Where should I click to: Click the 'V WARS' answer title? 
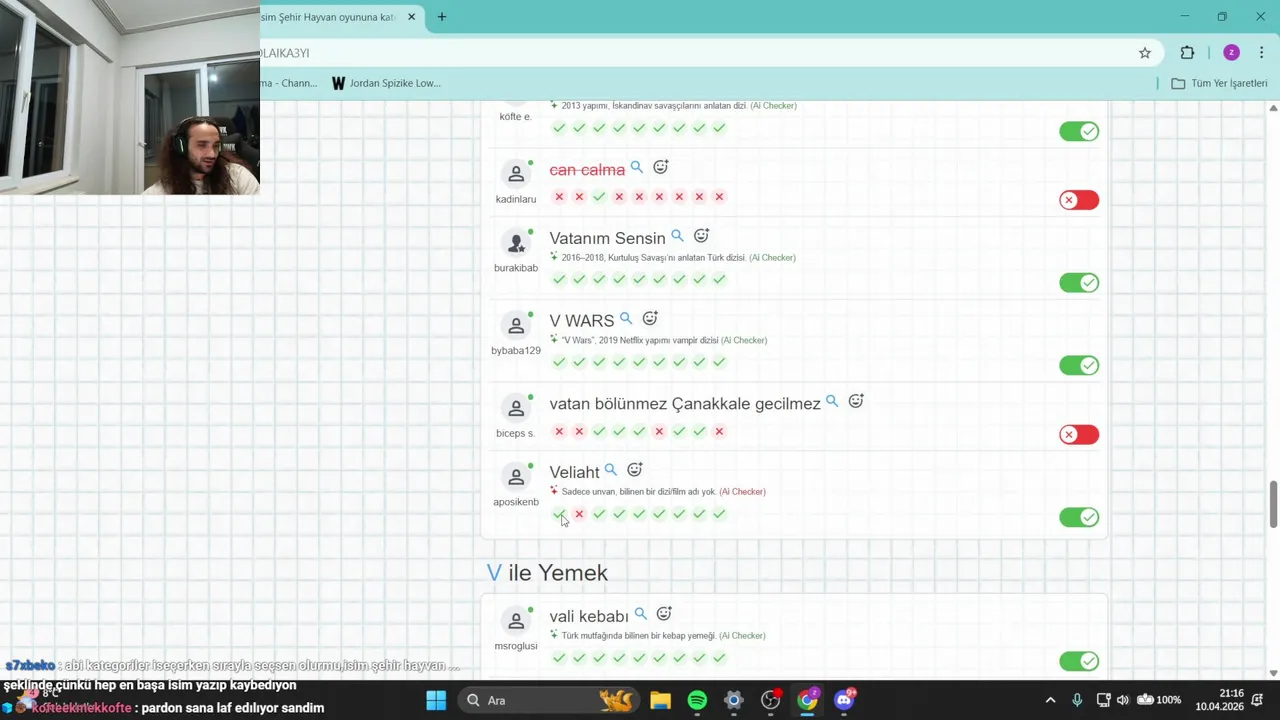581,321
